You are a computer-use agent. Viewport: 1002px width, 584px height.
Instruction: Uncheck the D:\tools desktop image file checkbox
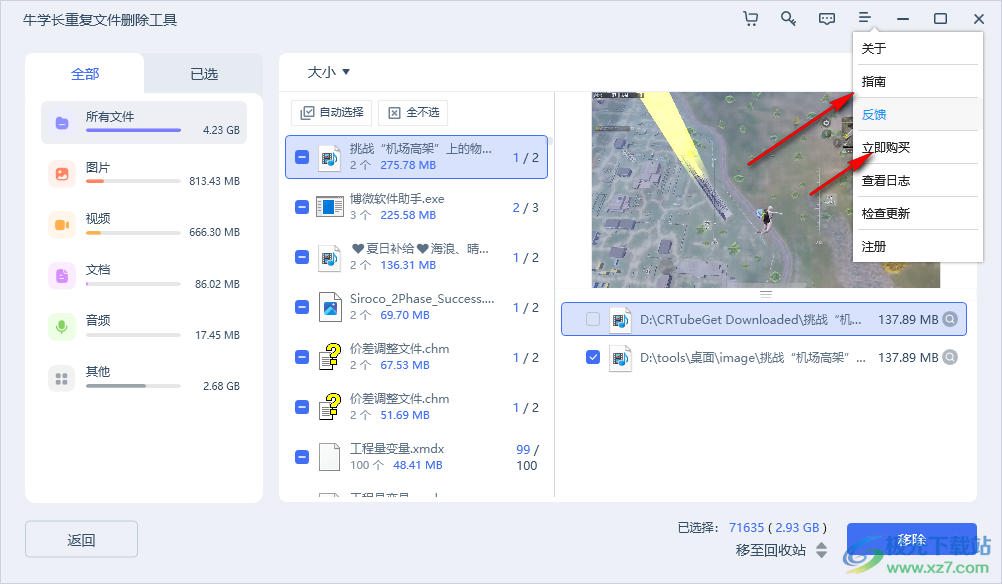[593, 357]
